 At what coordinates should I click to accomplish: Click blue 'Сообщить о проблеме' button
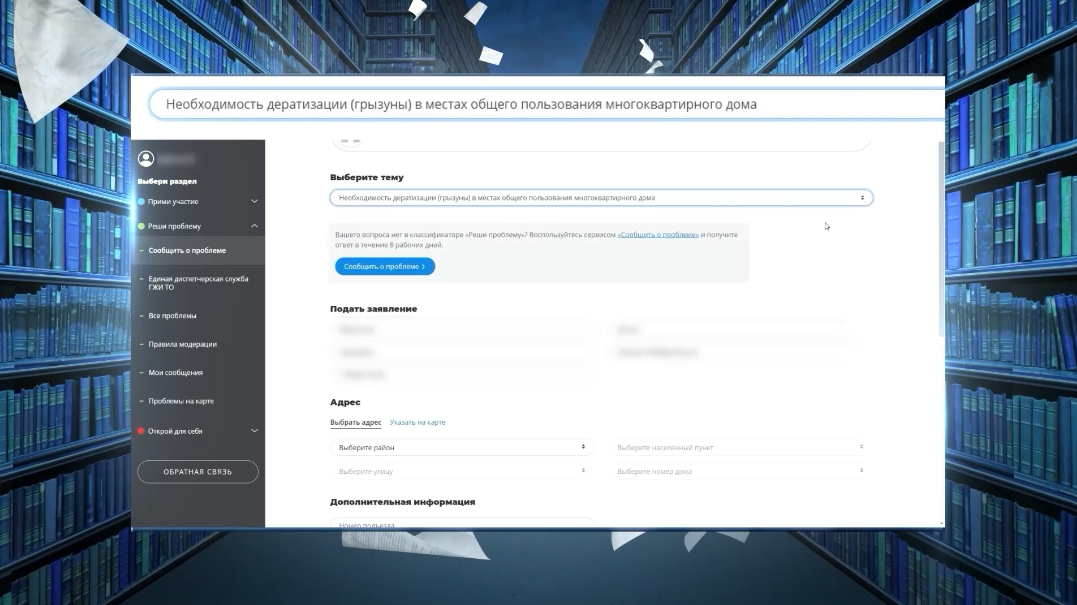tap(384, 267)
